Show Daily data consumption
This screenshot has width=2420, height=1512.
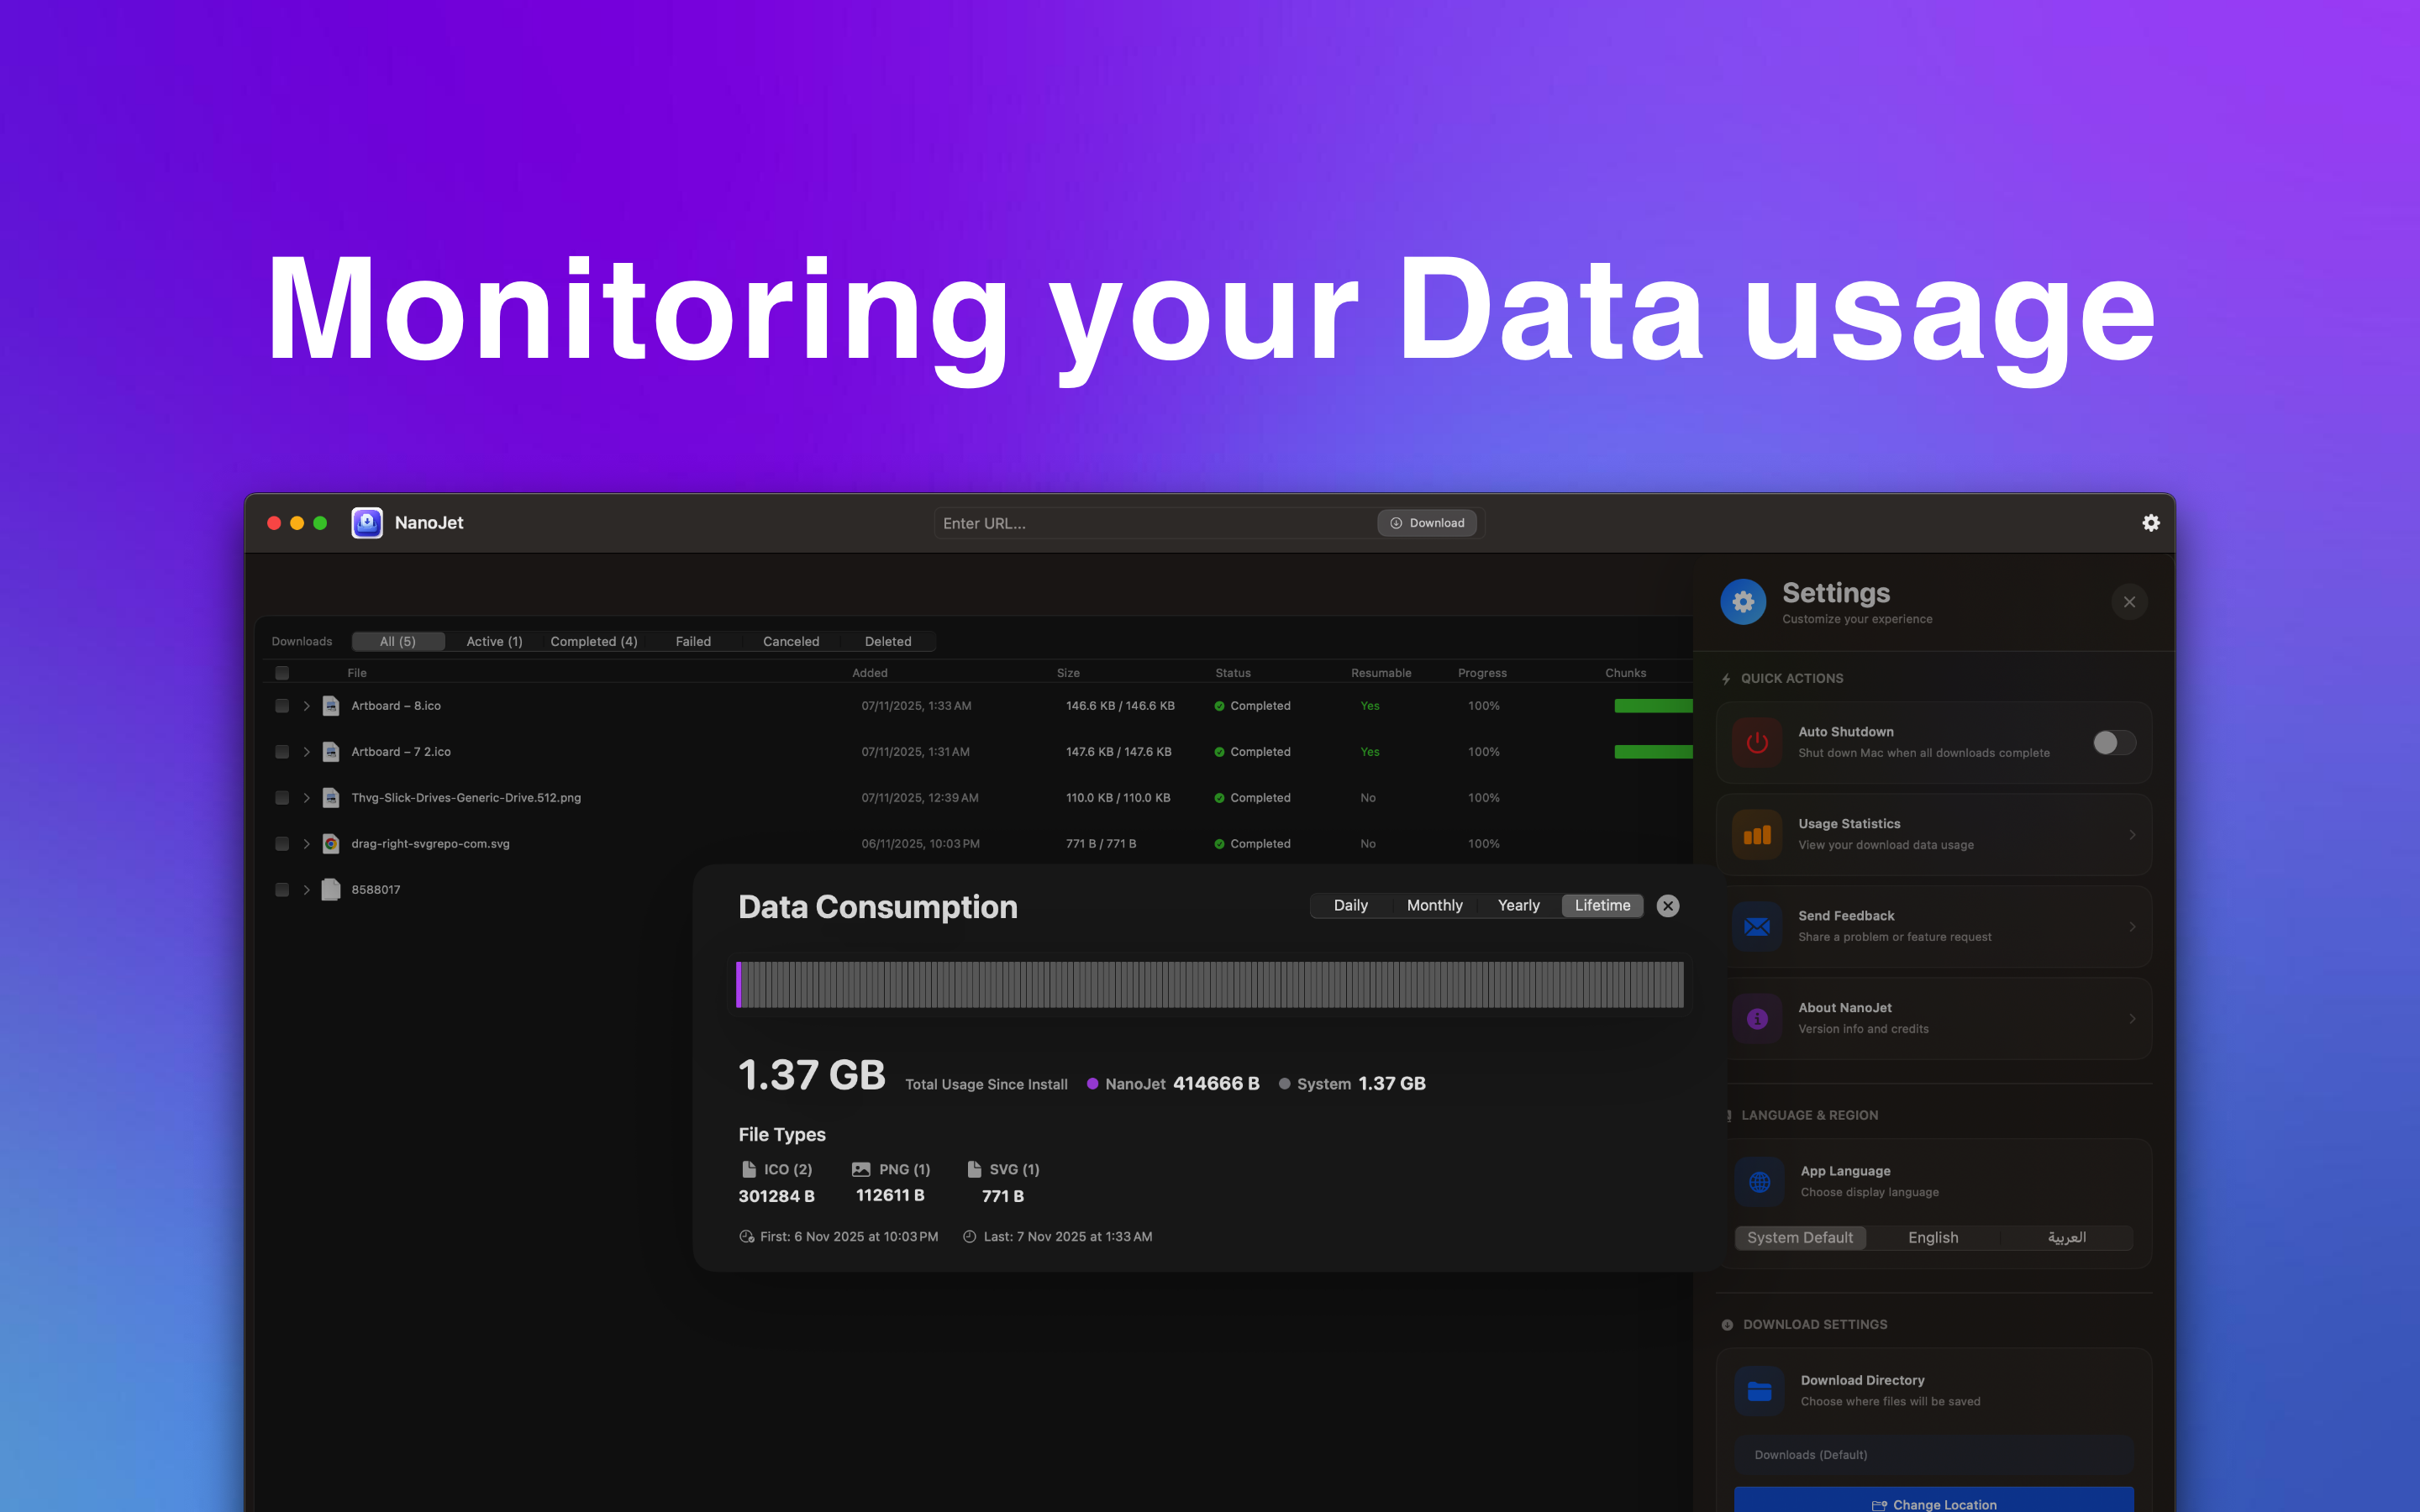point(1351,906)
